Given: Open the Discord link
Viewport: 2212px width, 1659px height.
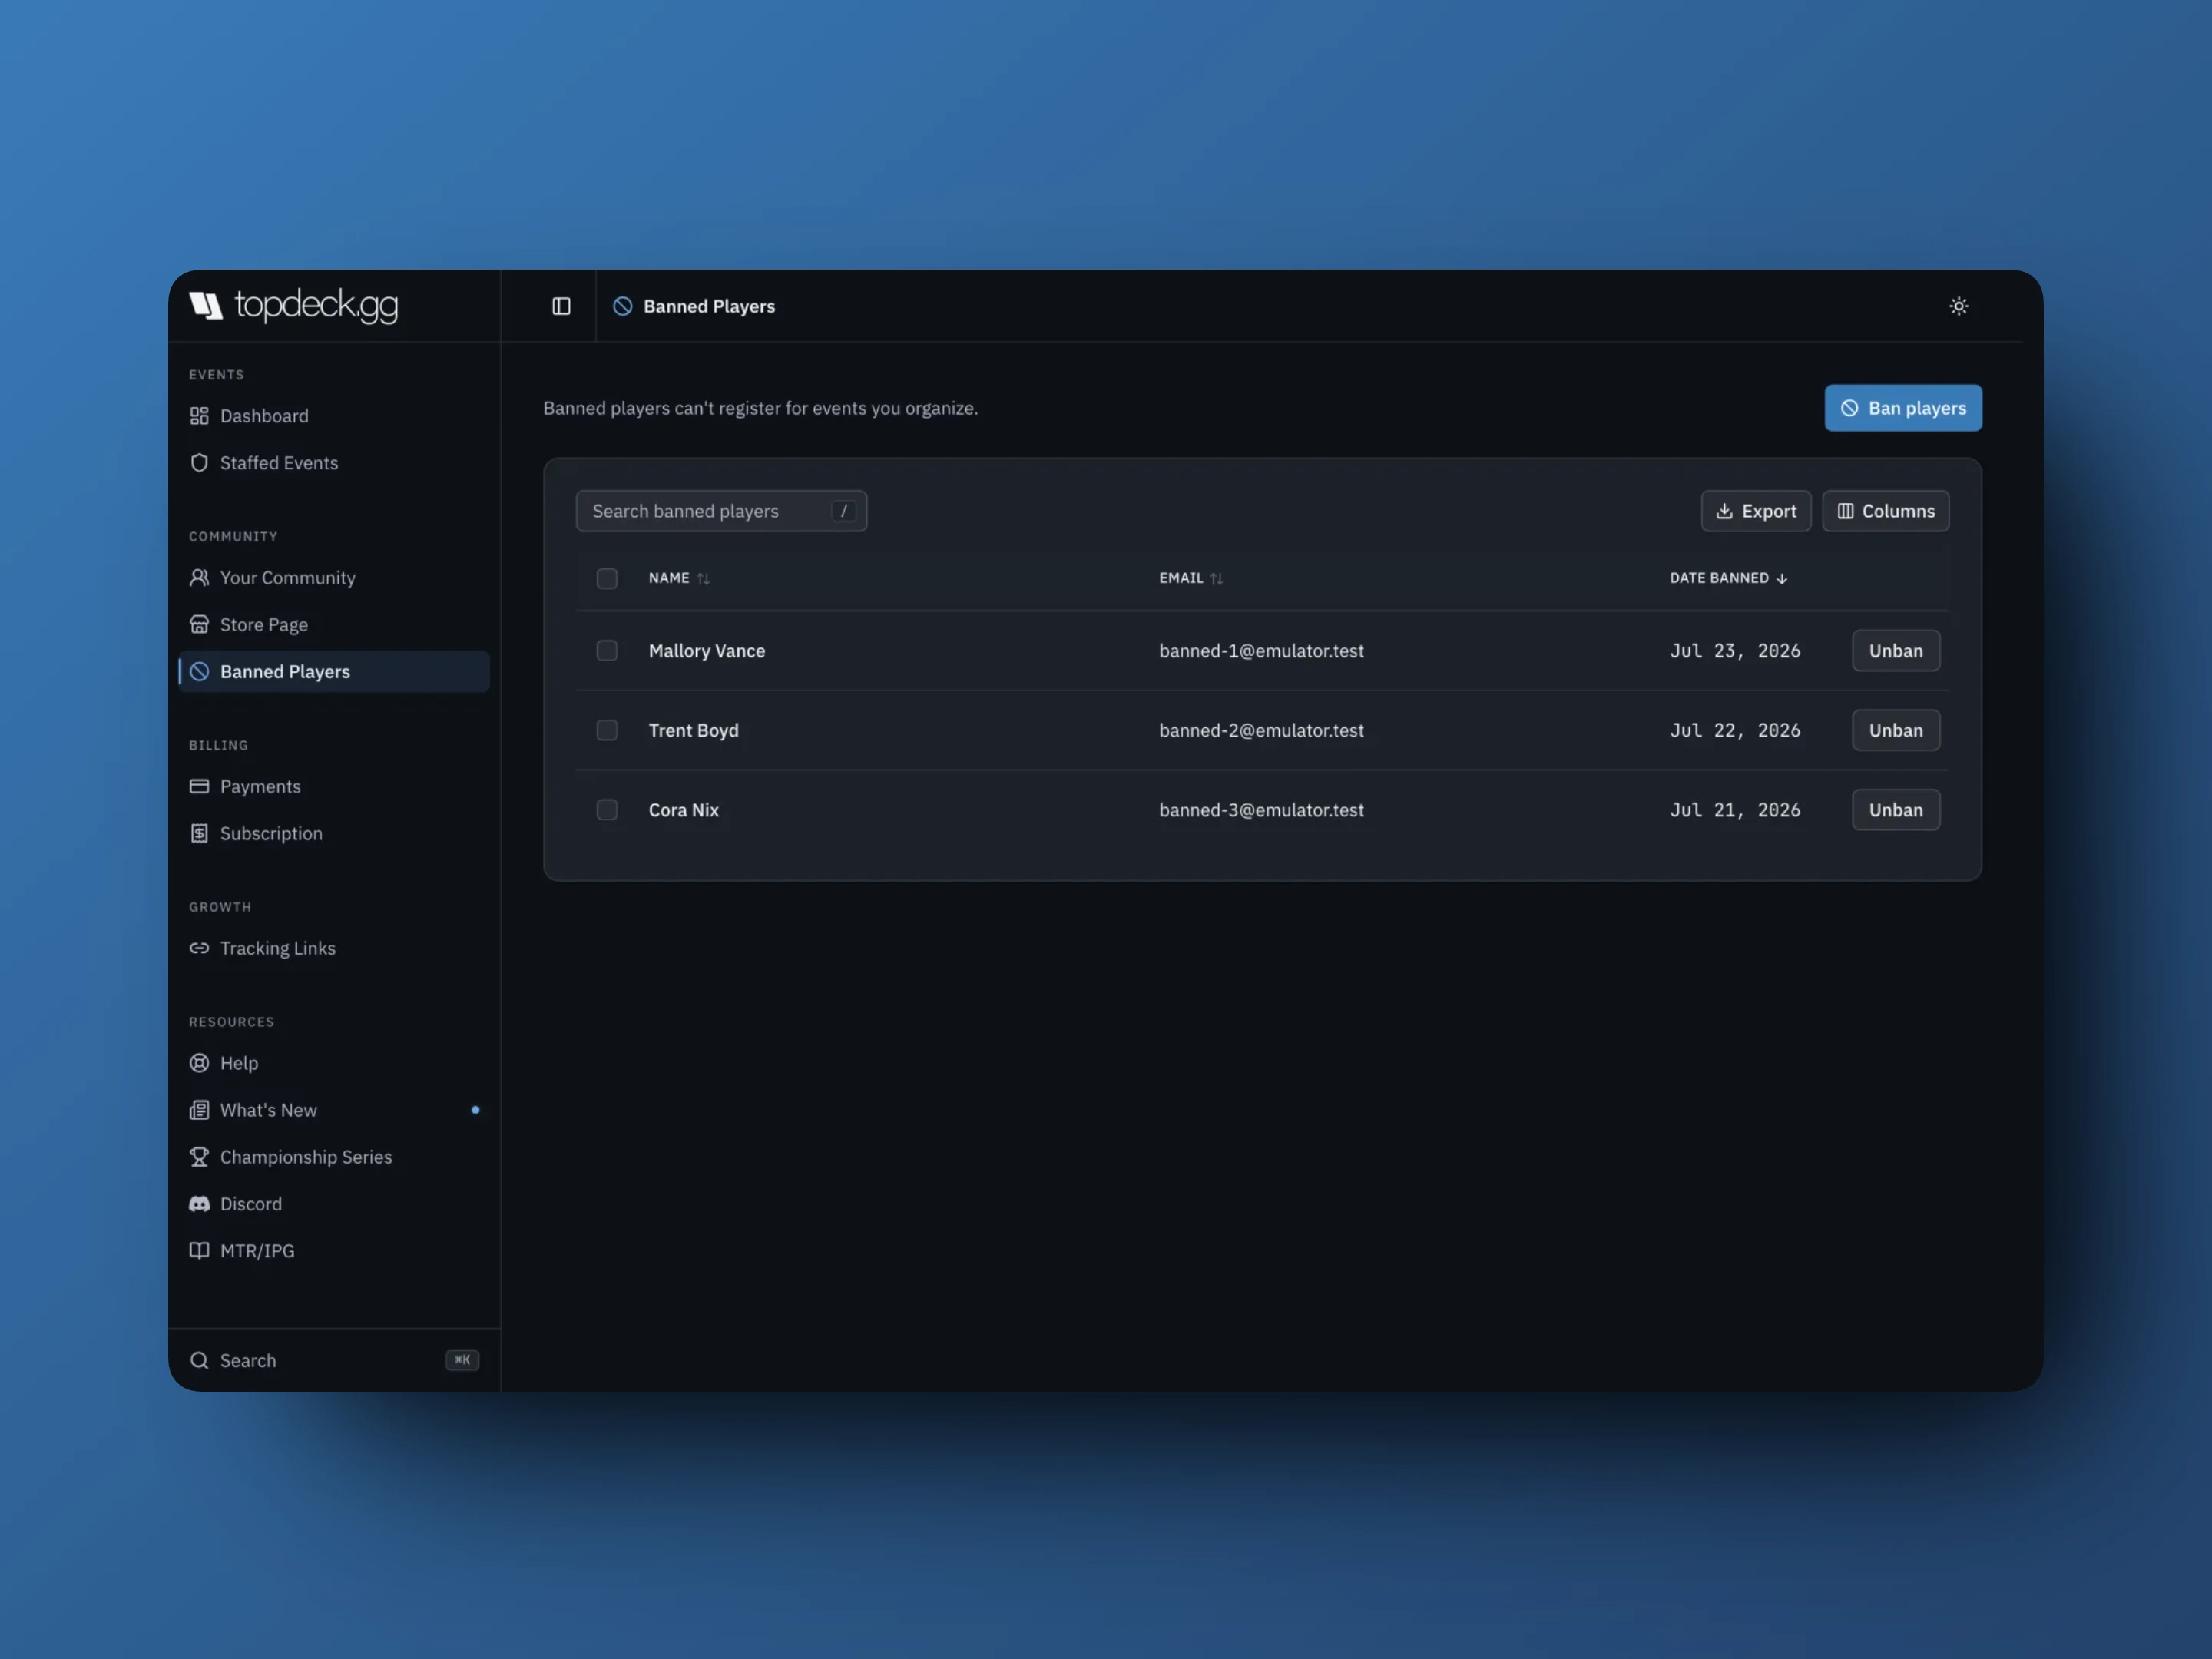Looking at the screenshot, I should click(334, 1203).
